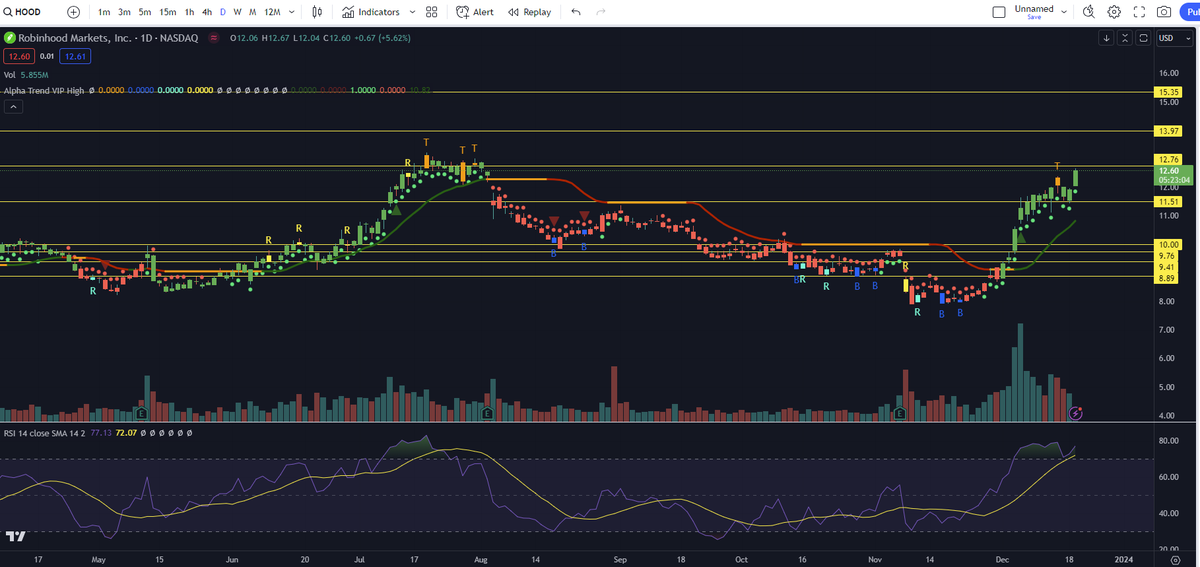
Task: Click the 15.35 horizontal line price label
Action: coord(1168,91)
